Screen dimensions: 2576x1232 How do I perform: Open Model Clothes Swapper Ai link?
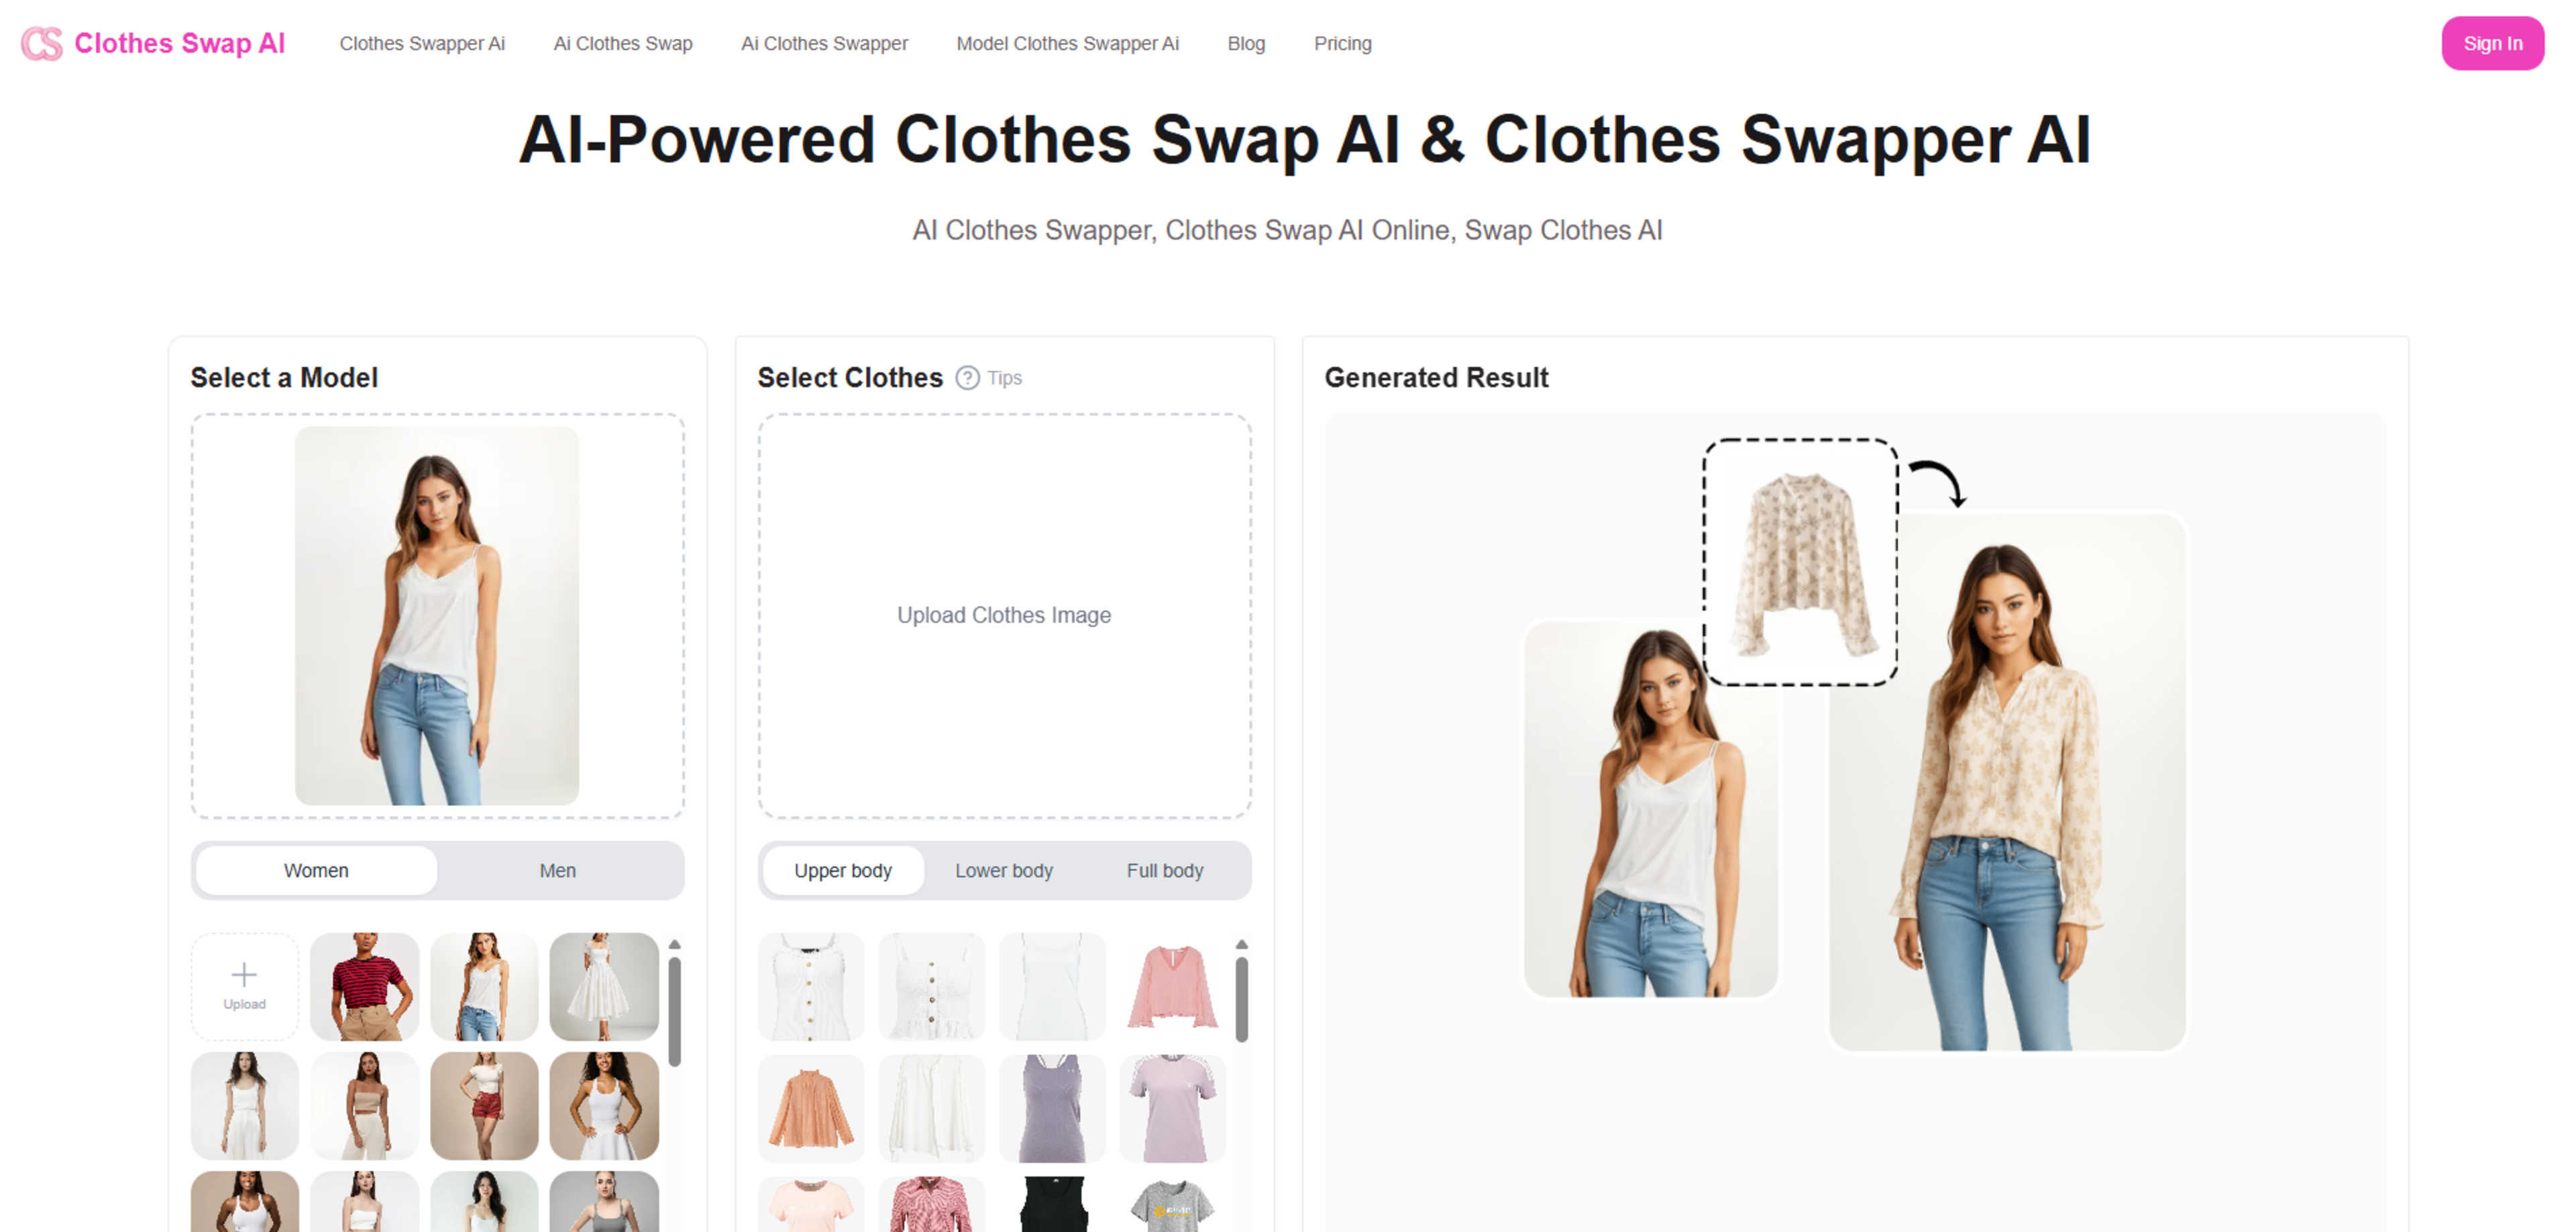tap(1067, 43)
